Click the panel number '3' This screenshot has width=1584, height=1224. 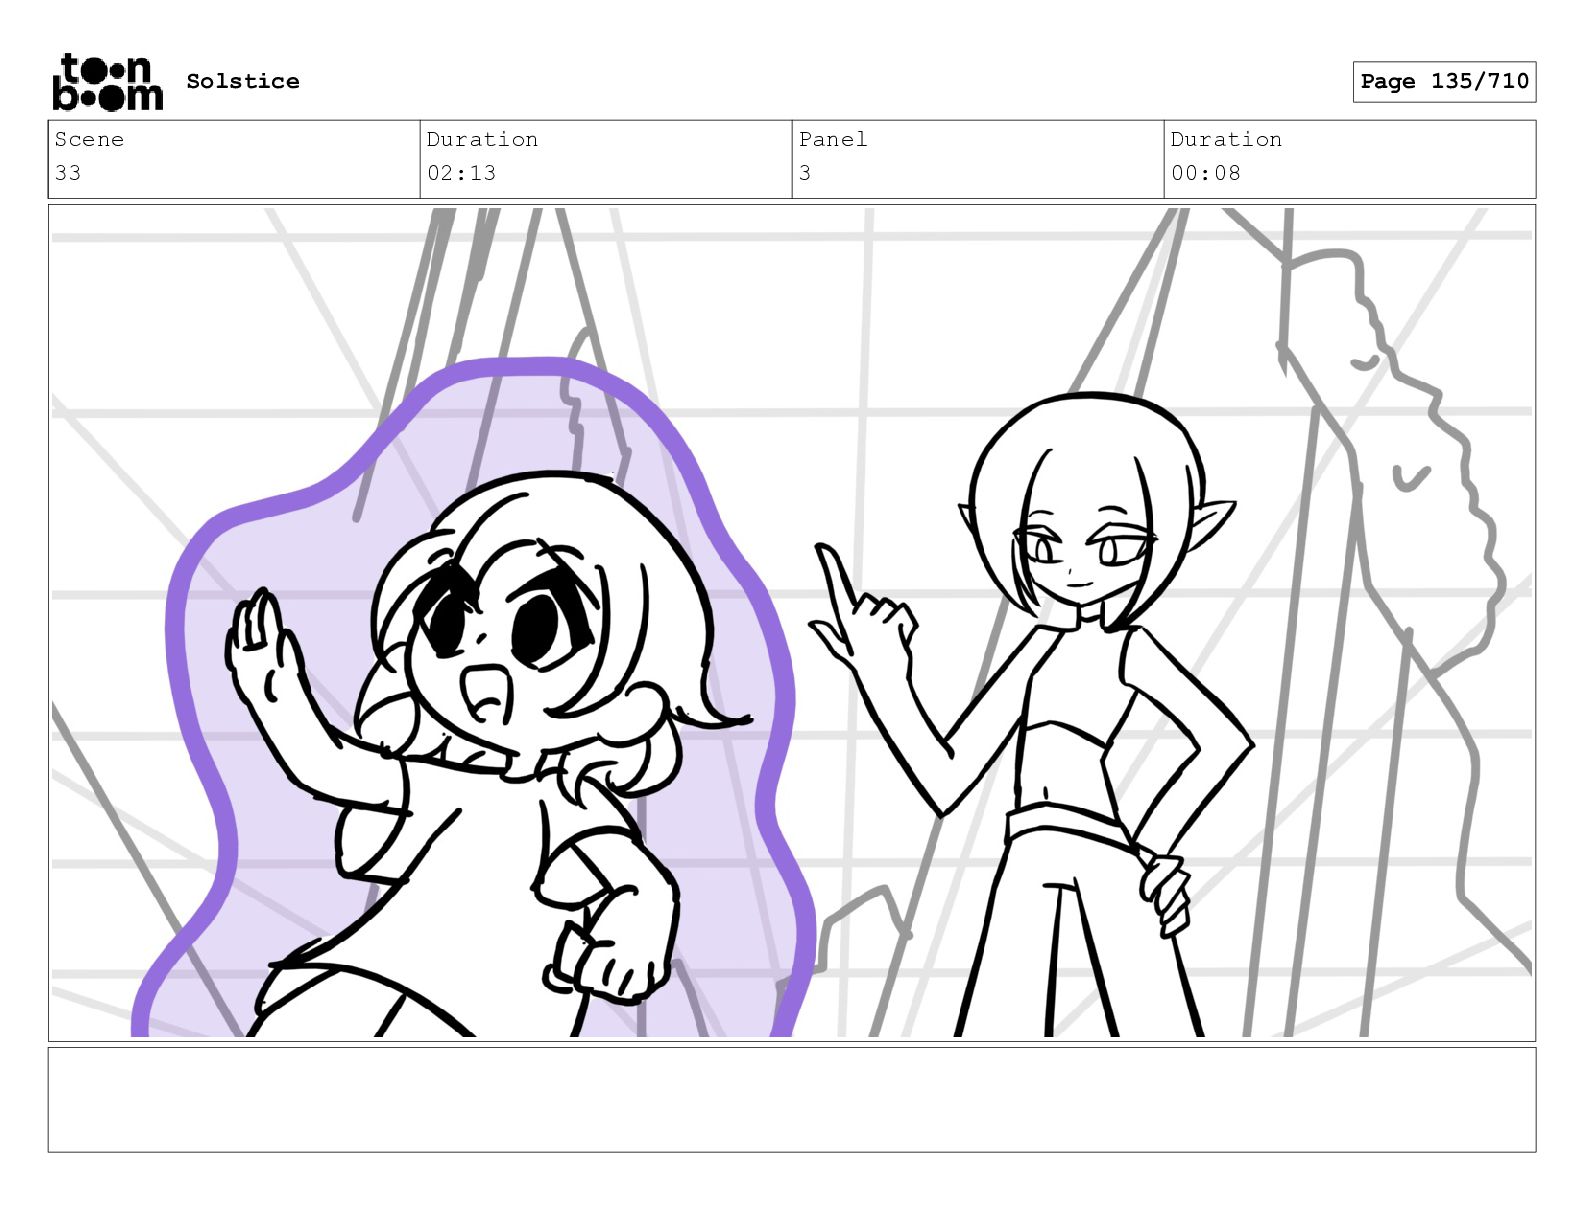(x=805, y=173)
